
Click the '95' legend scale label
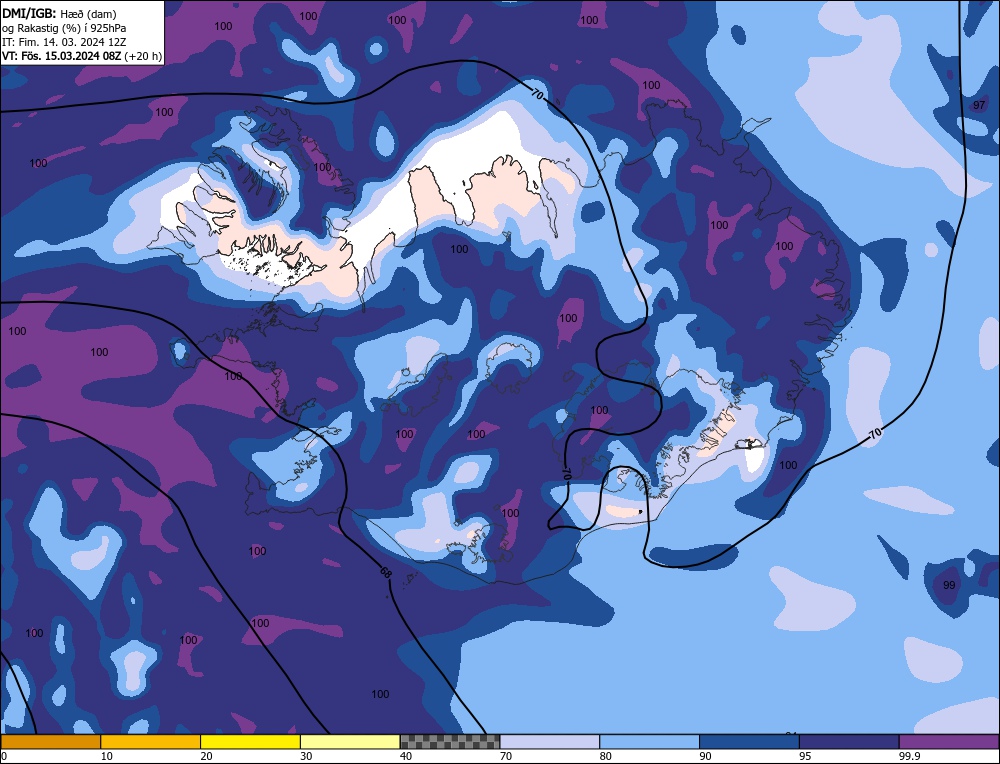[805, 756]
